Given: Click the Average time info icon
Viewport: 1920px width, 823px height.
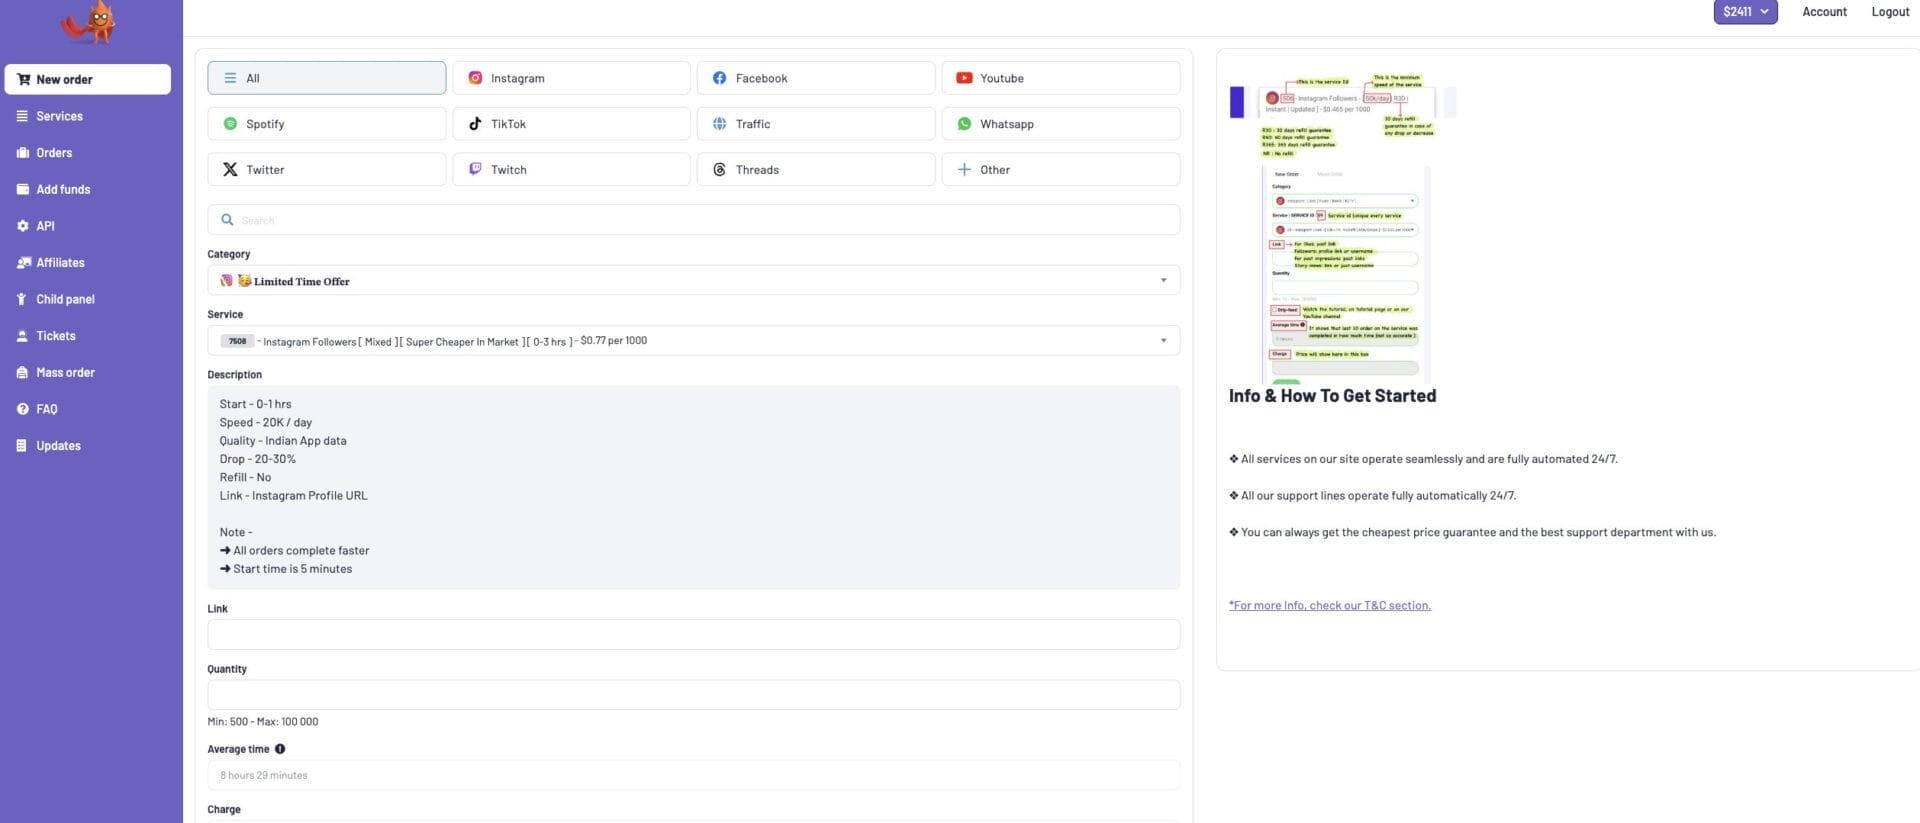Looking at the screenshot, I should 280,749.
